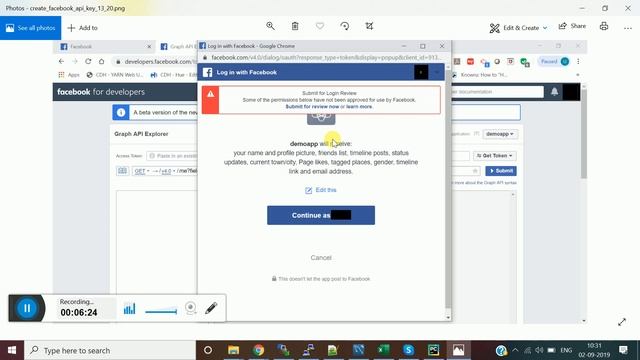This screenshot has width=640, height=360.
Task: Expand Edit & Create dropdown
Action: (518, 28)
